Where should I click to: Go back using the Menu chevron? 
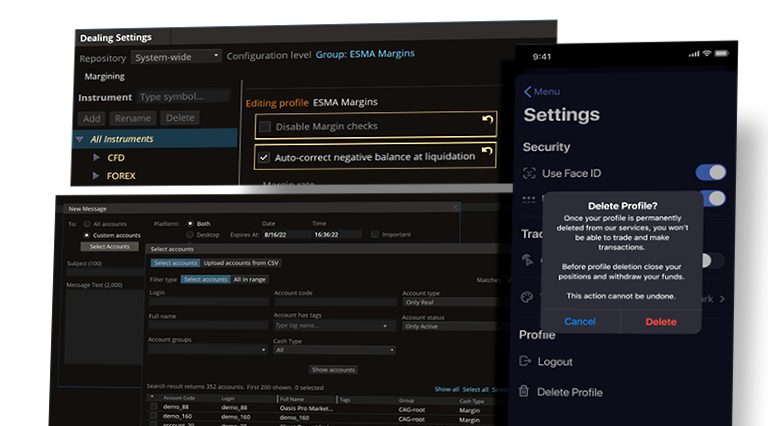(x=529, y=91)
